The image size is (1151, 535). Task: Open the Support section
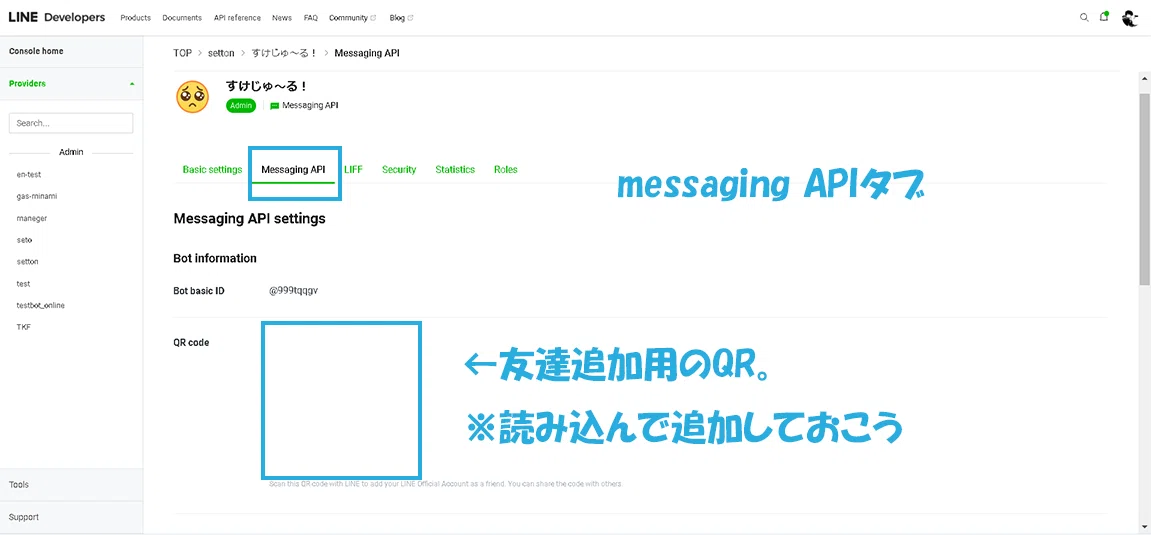click(71, 517)
